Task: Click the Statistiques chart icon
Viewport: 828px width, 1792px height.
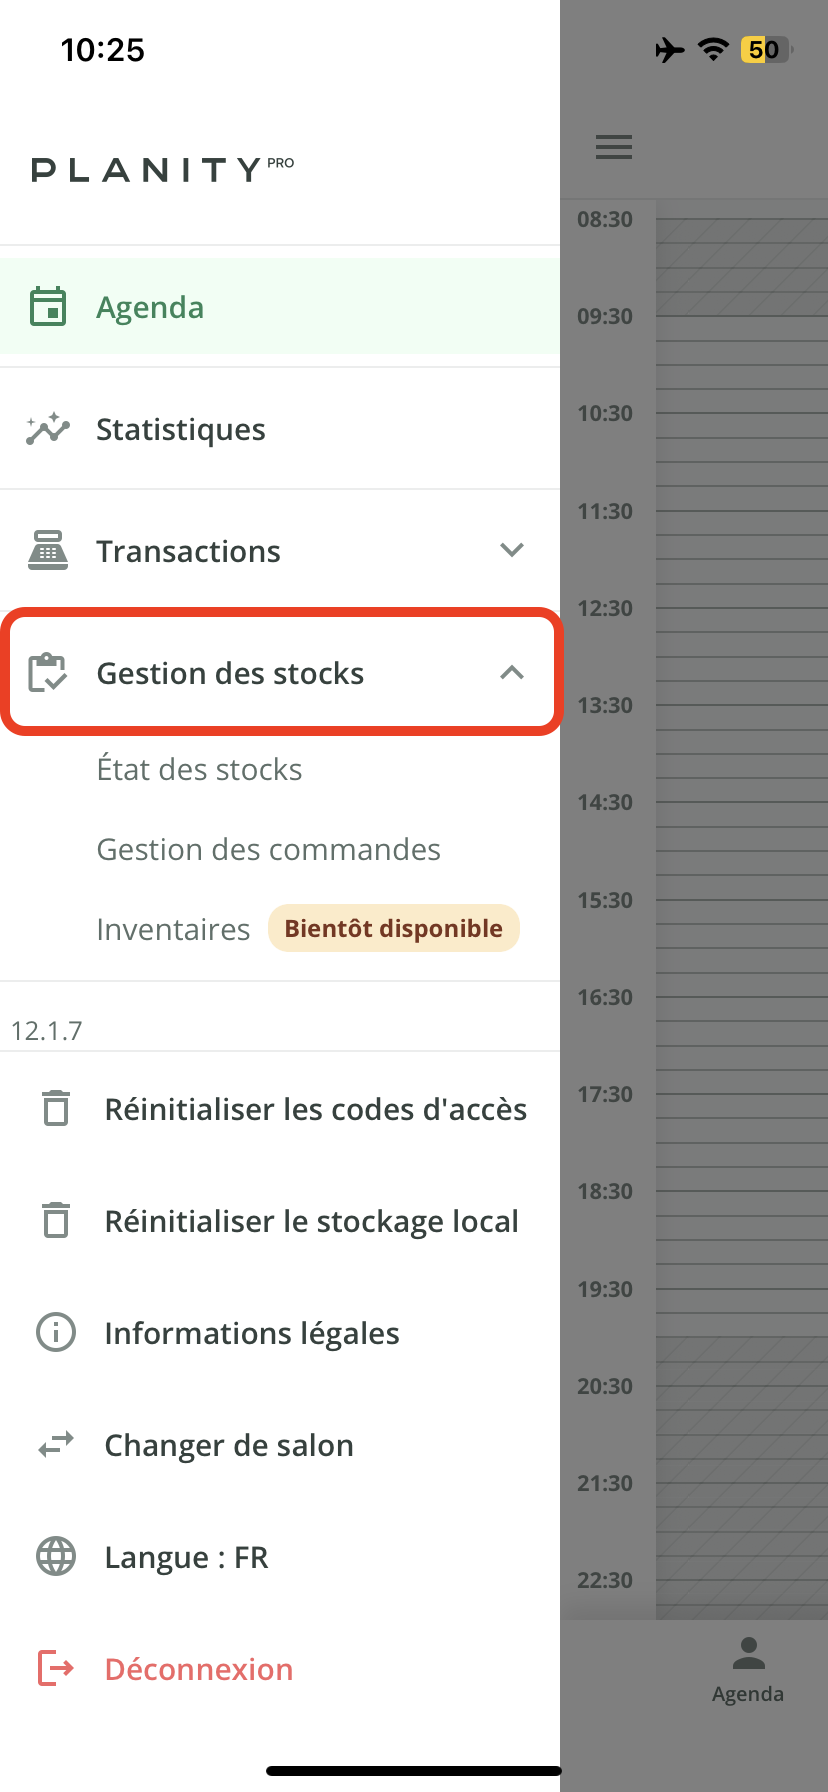Action: coord(48,429)
